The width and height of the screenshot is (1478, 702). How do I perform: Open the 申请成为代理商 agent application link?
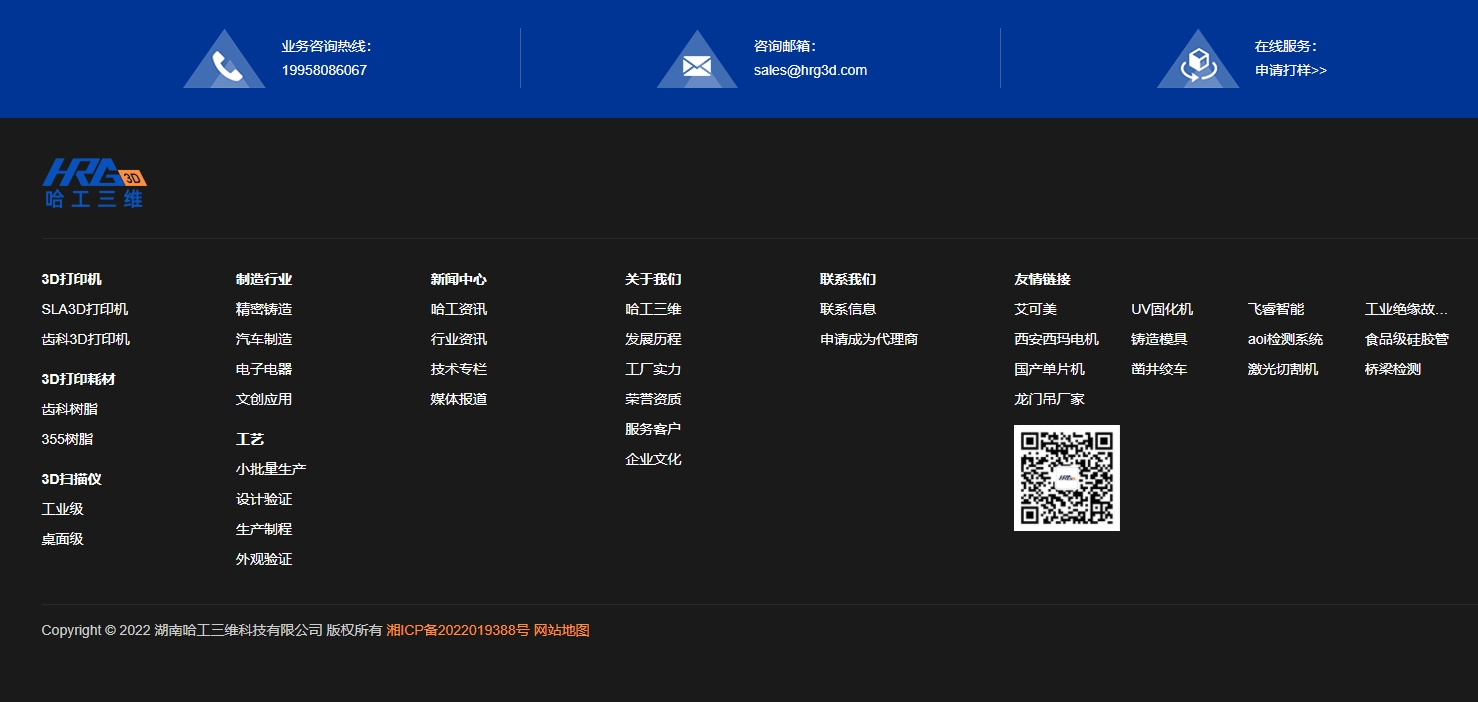tap(868, 339)
